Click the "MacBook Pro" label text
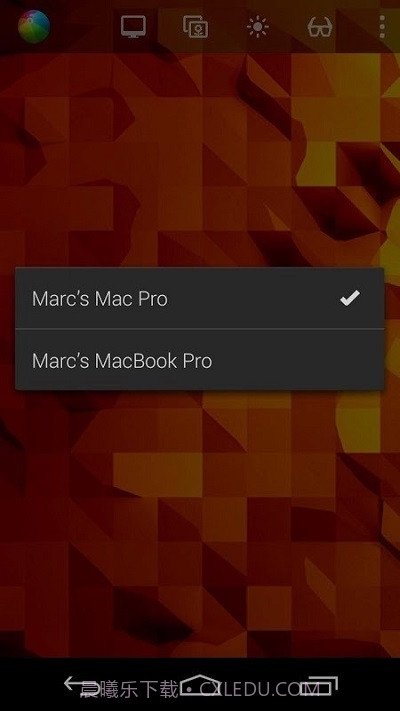Image resolution: width=400 pixels, height=711 pixels. click(x=153, y=361)
